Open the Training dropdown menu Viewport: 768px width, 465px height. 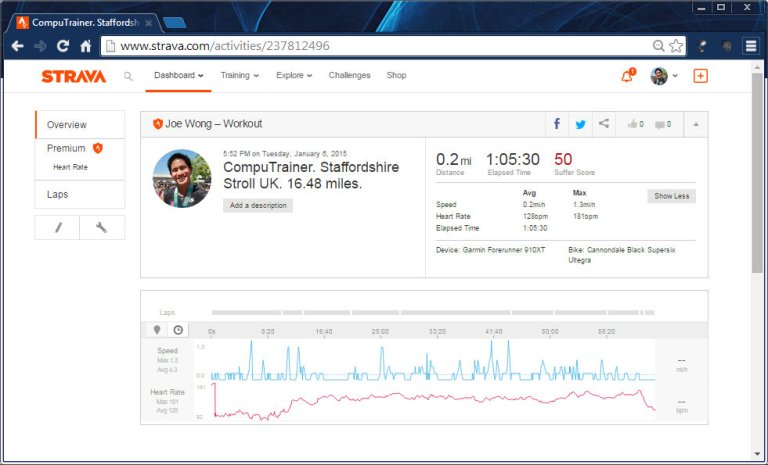239,75
